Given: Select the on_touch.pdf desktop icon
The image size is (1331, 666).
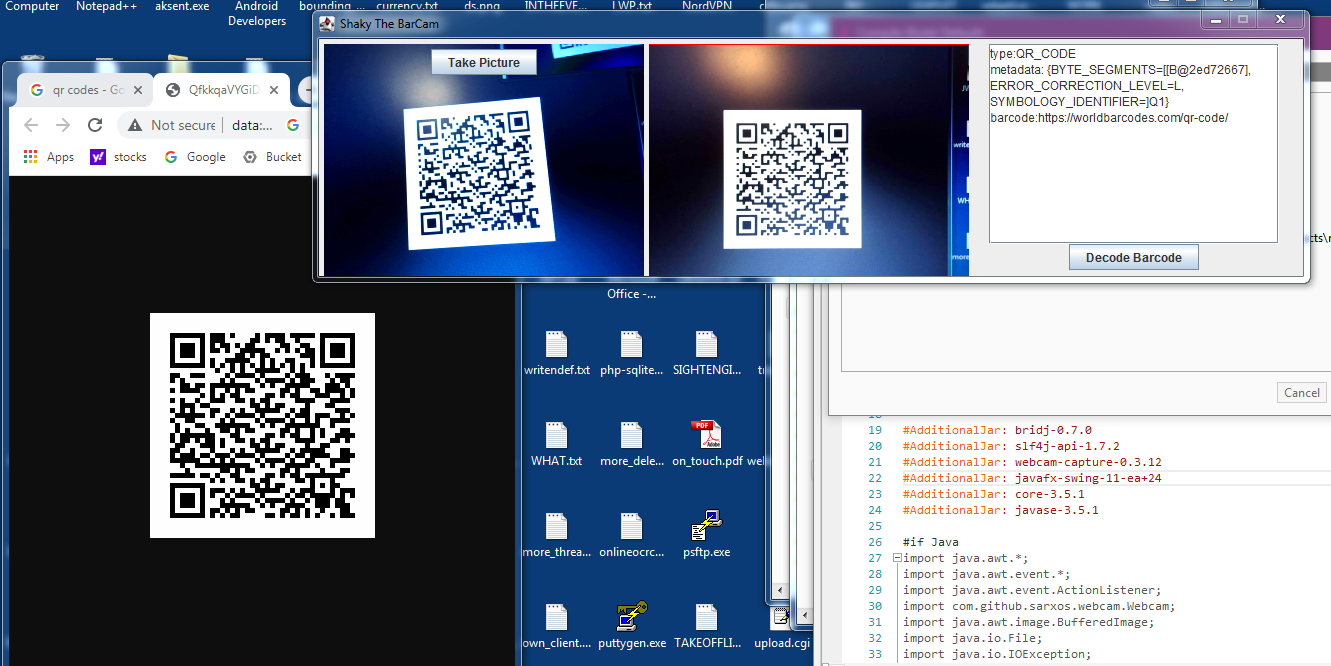Looking at the screenshot, I should pos(706,437).
